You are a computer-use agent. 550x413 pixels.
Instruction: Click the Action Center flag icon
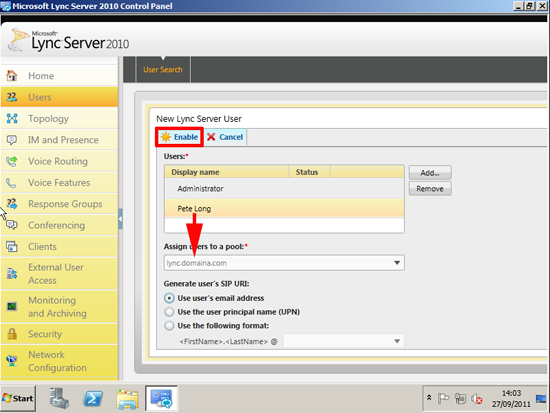443,398
